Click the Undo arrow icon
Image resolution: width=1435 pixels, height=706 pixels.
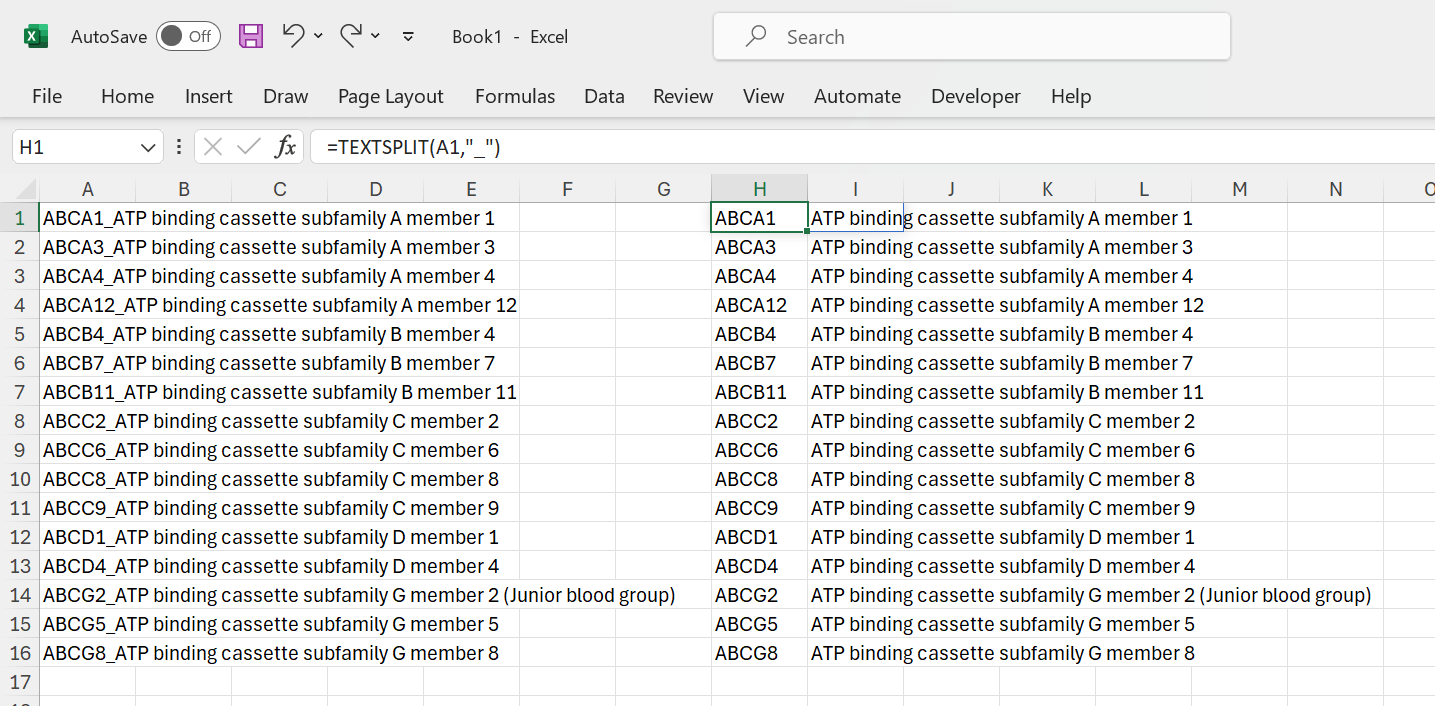pos(292,36)
